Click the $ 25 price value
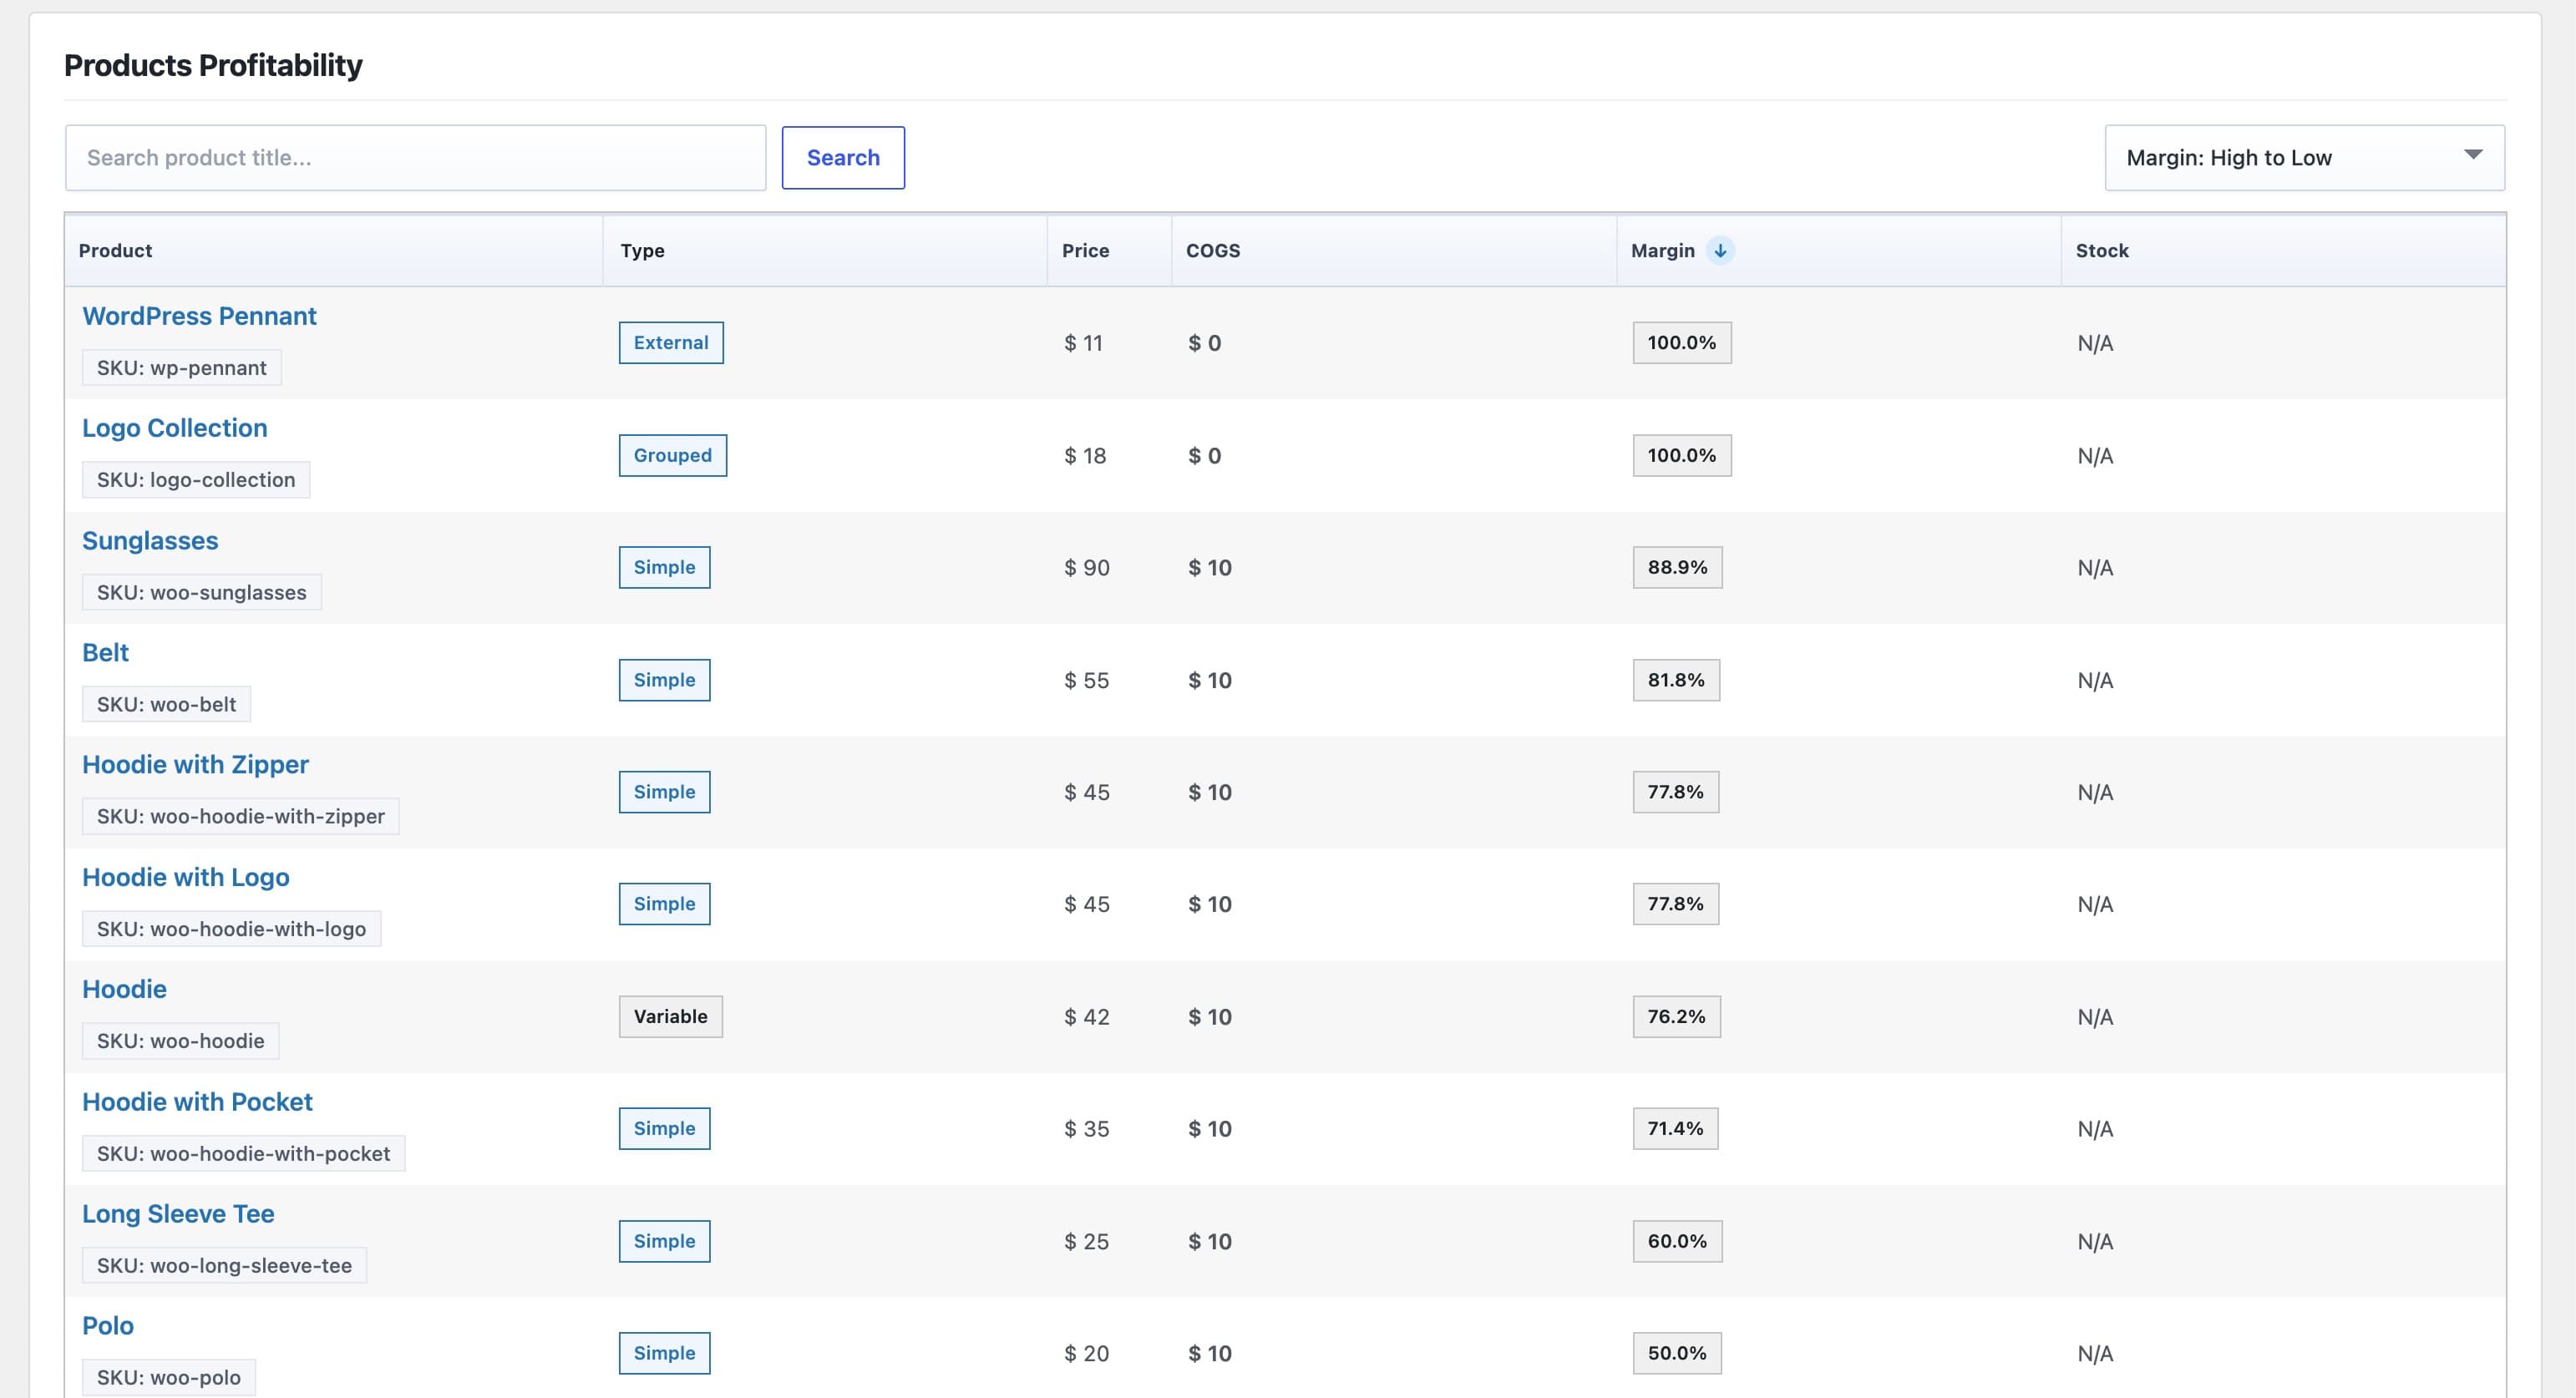The height and width of the screenshot is (1398, 2576). (1087, 1241)
